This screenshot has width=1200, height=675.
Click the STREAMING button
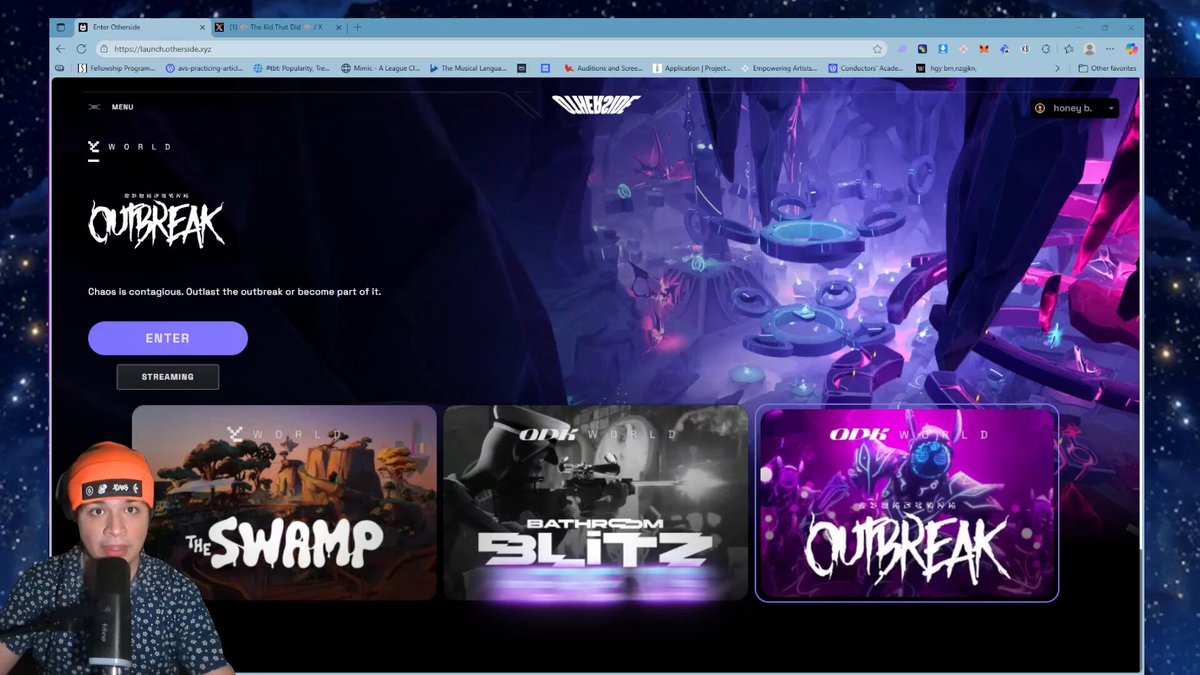(168, 377)
